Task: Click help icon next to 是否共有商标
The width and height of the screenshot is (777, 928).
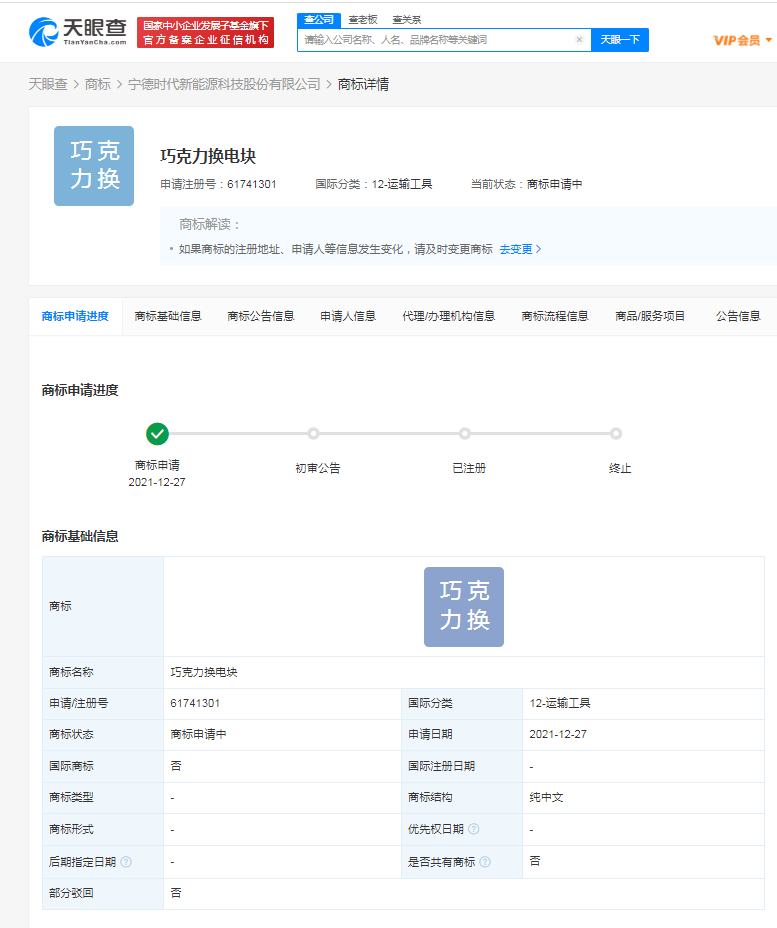Action: point(485,861)
